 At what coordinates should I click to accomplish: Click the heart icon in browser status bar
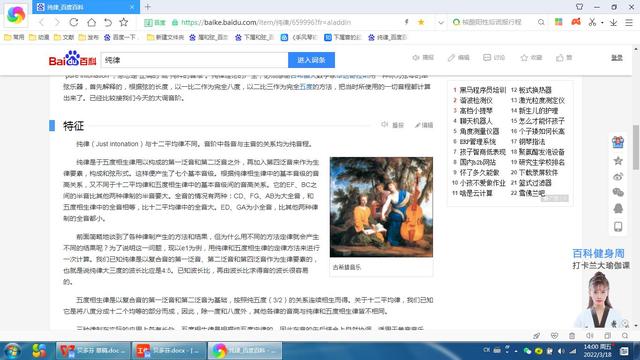pyautogui.click(x=554, y=336)
